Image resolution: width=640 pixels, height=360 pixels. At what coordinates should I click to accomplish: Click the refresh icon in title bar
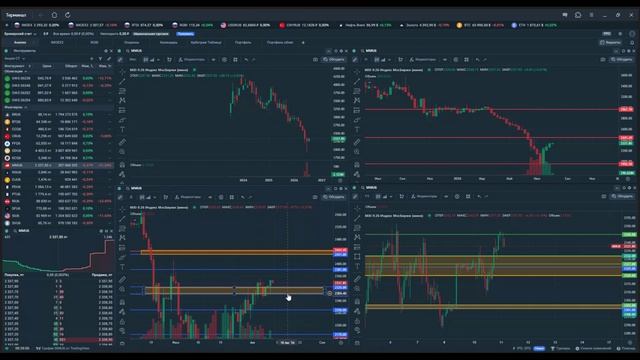pos(68,15)
